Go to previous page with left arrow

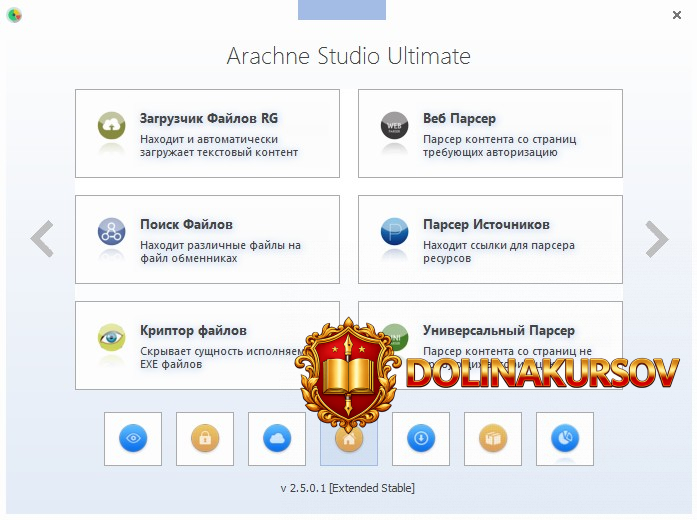42,239
